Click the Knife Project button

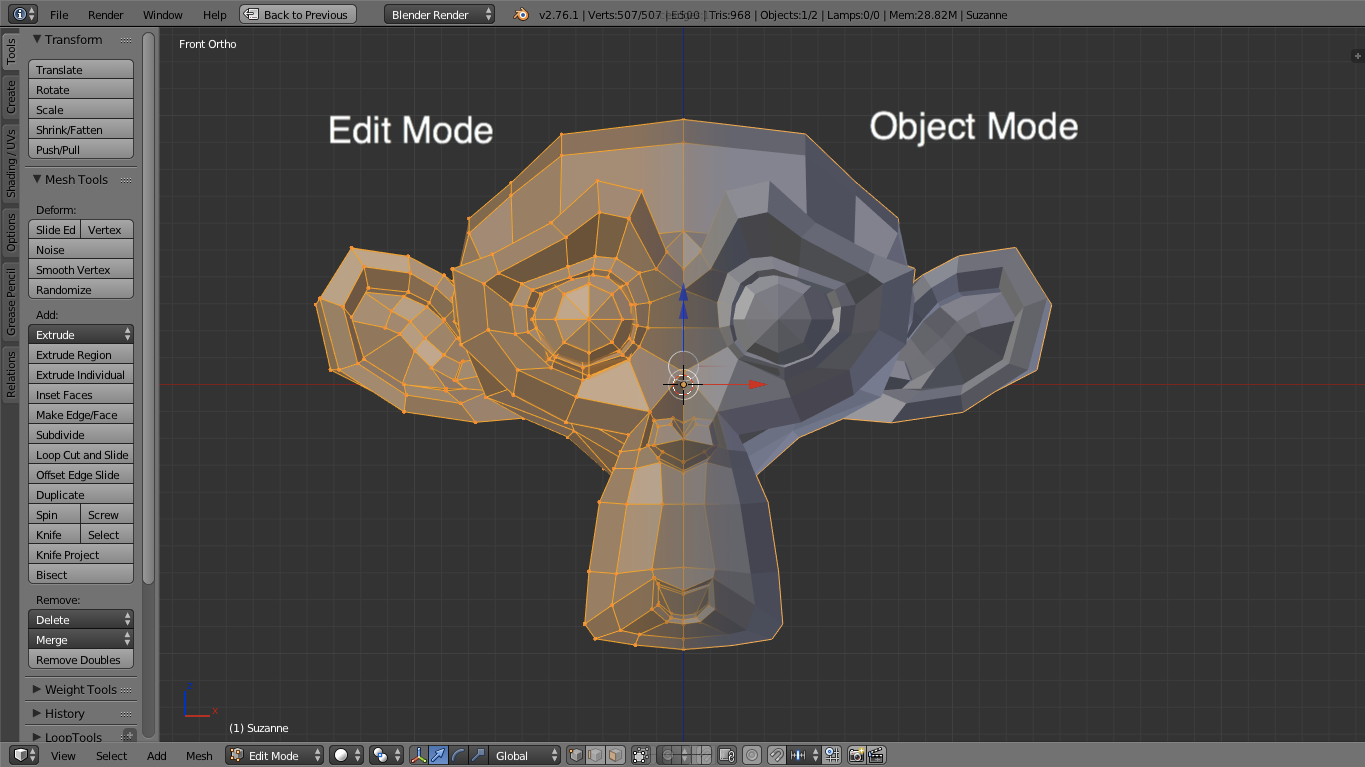pos(81,555)
